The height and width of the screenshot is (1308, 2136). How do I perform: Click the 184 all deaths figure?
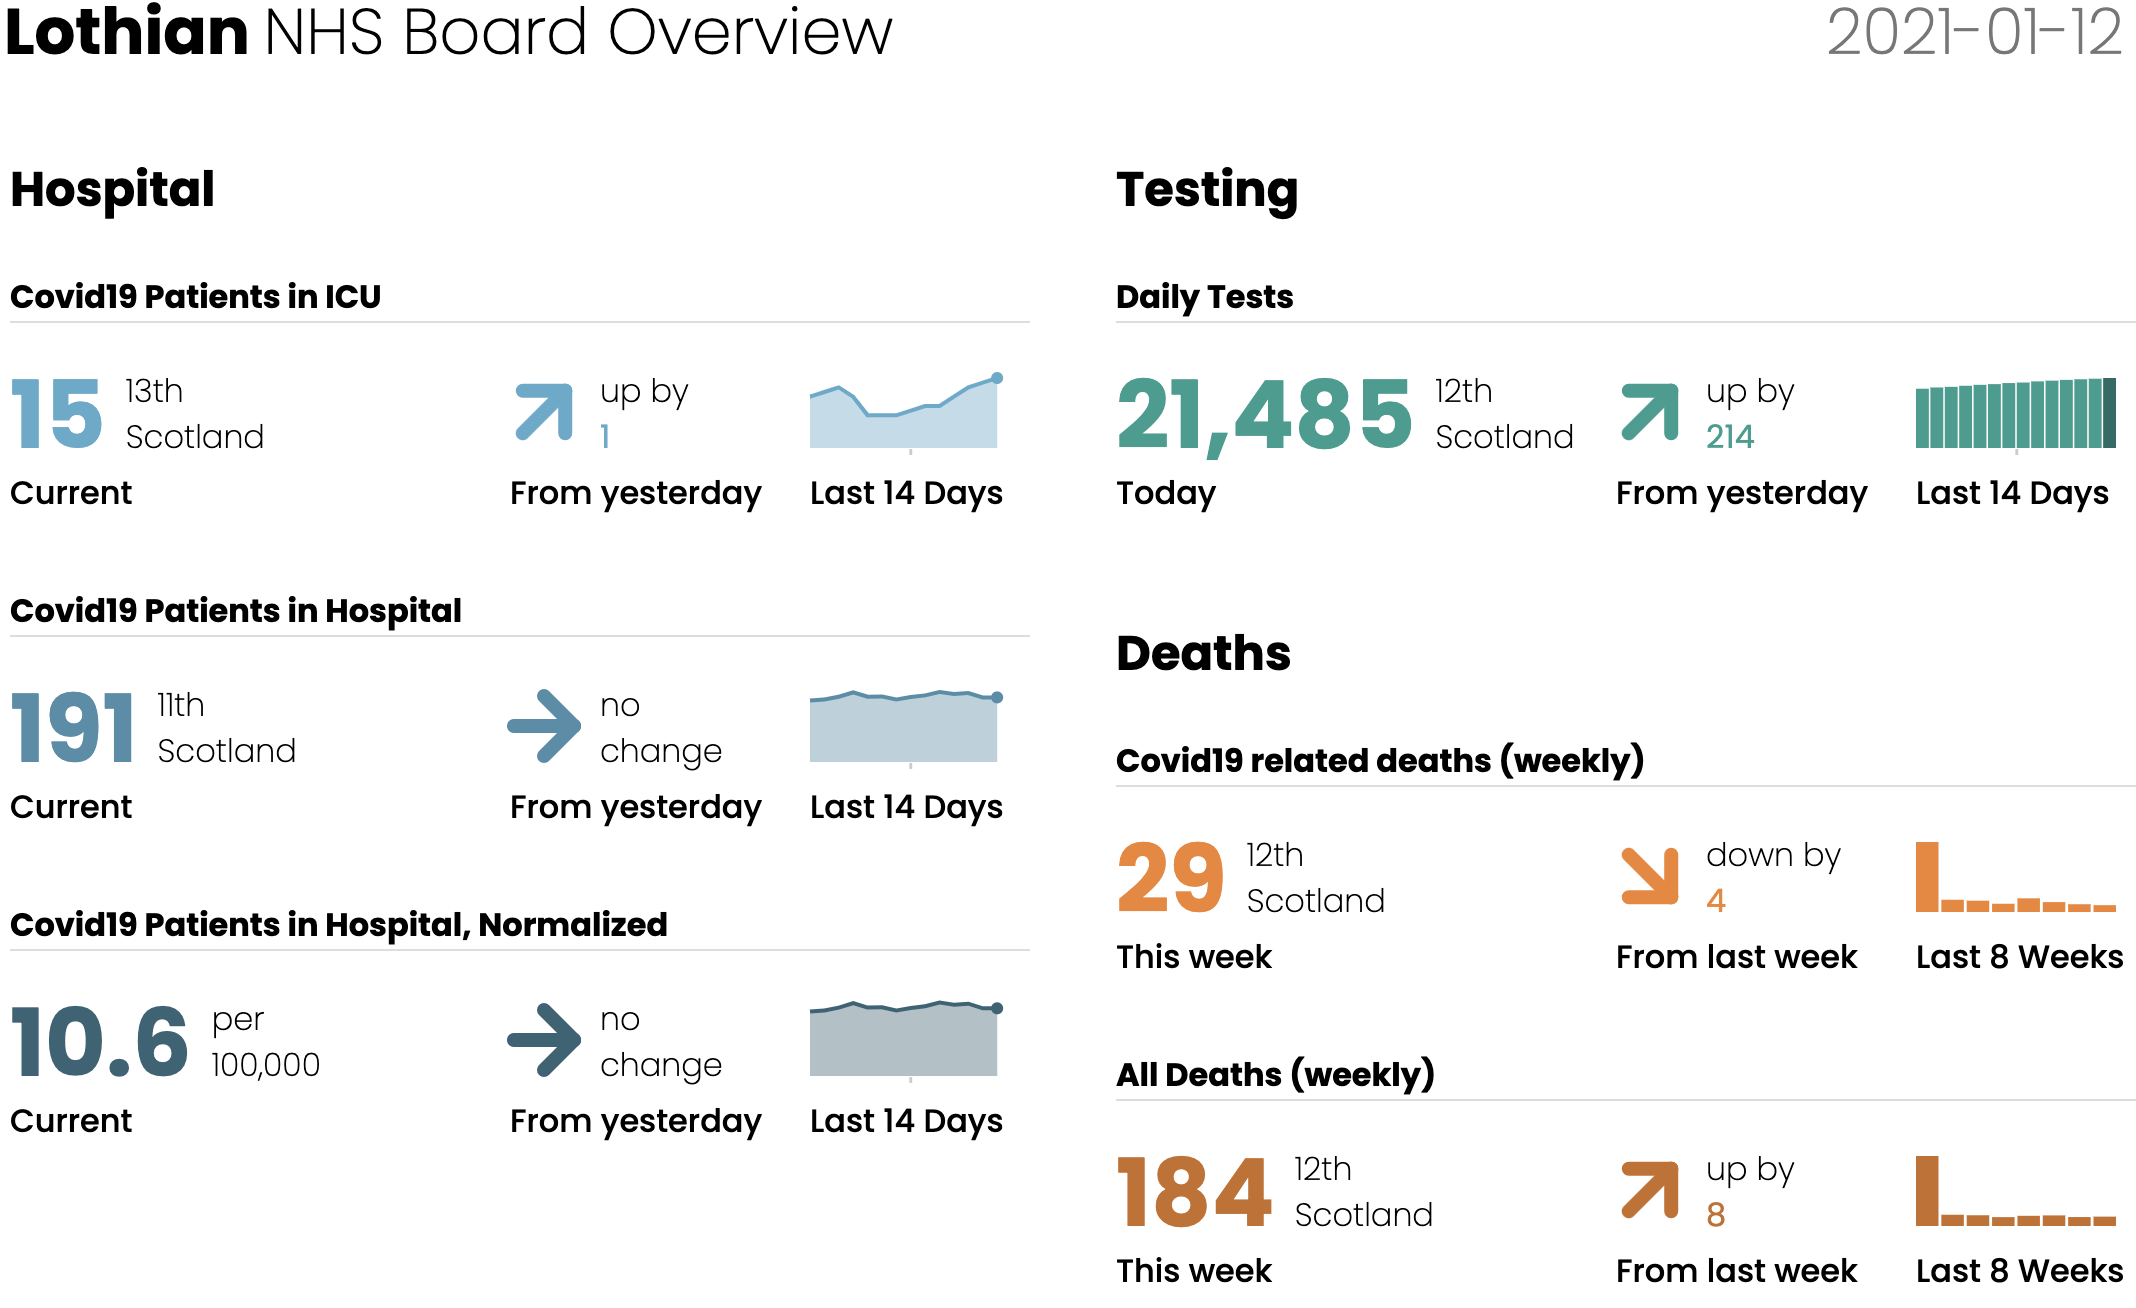point(1194,1192)
